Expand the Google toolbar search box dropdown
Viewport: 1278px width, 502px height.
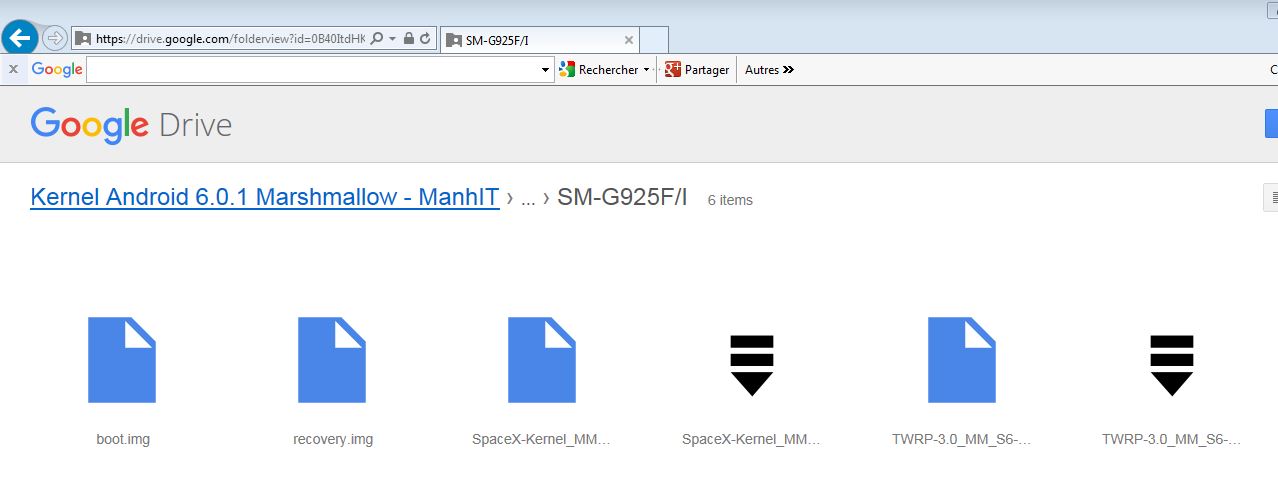pyautogui.click(x=546, y=70)
